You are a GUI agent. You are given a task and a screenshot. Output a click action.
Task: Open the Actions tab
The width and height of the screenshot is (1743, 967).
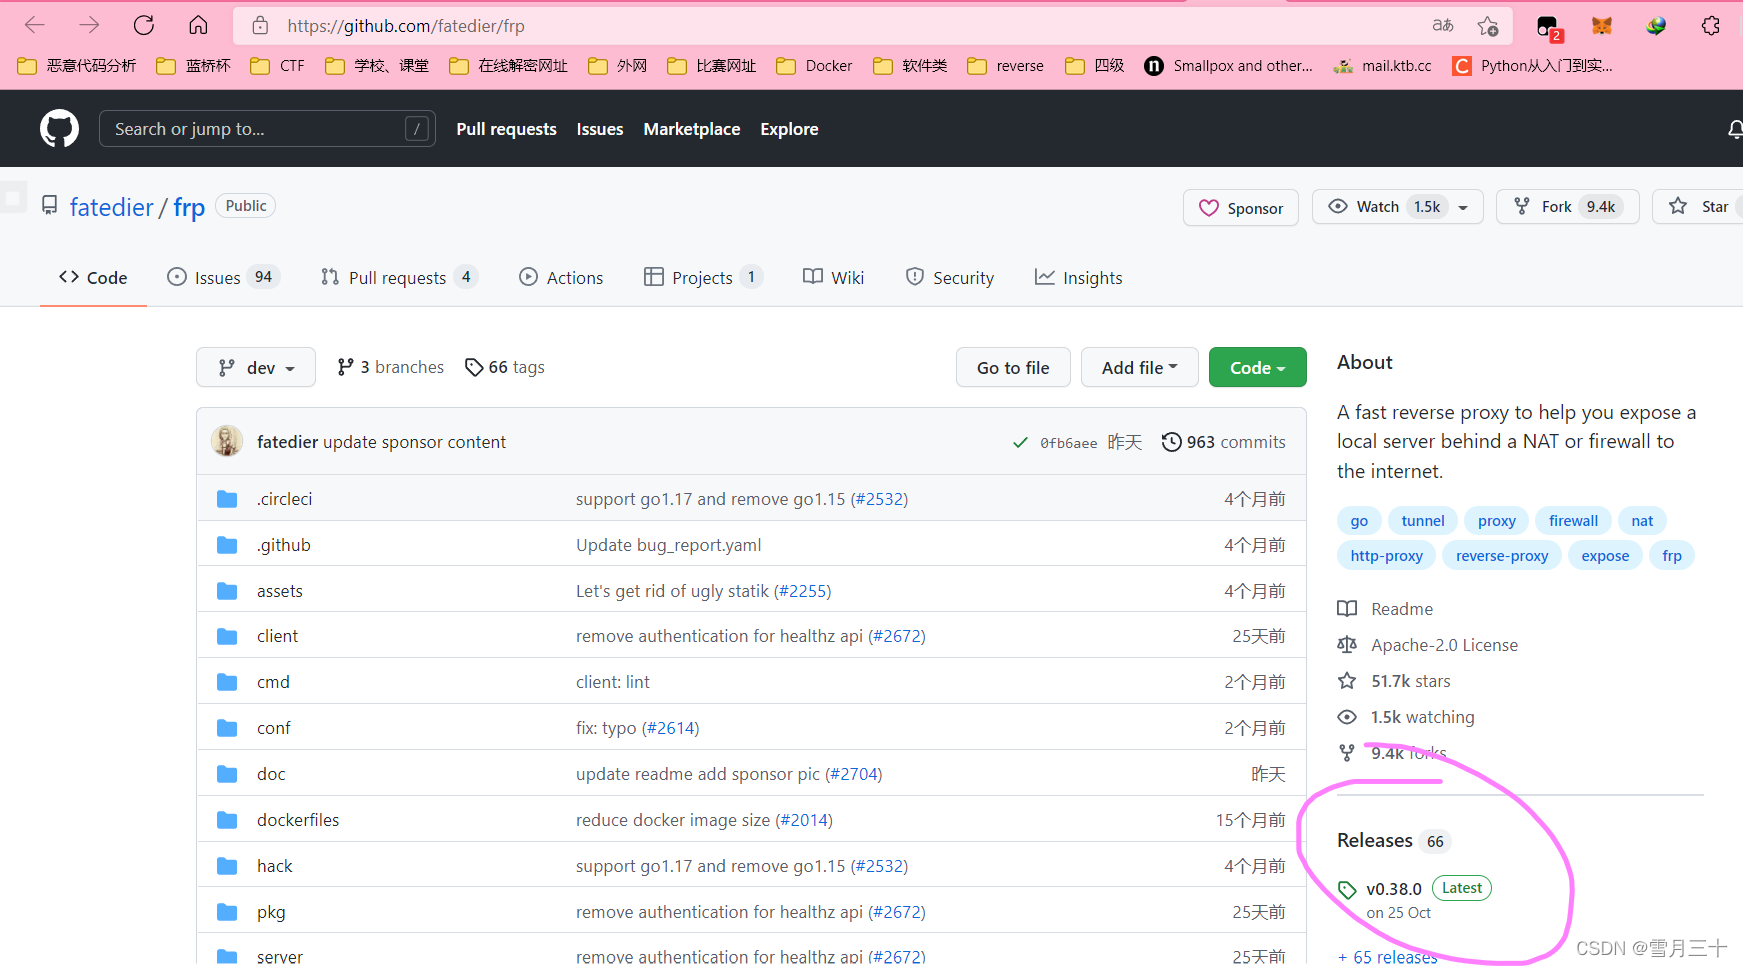(x=561, y=278)
